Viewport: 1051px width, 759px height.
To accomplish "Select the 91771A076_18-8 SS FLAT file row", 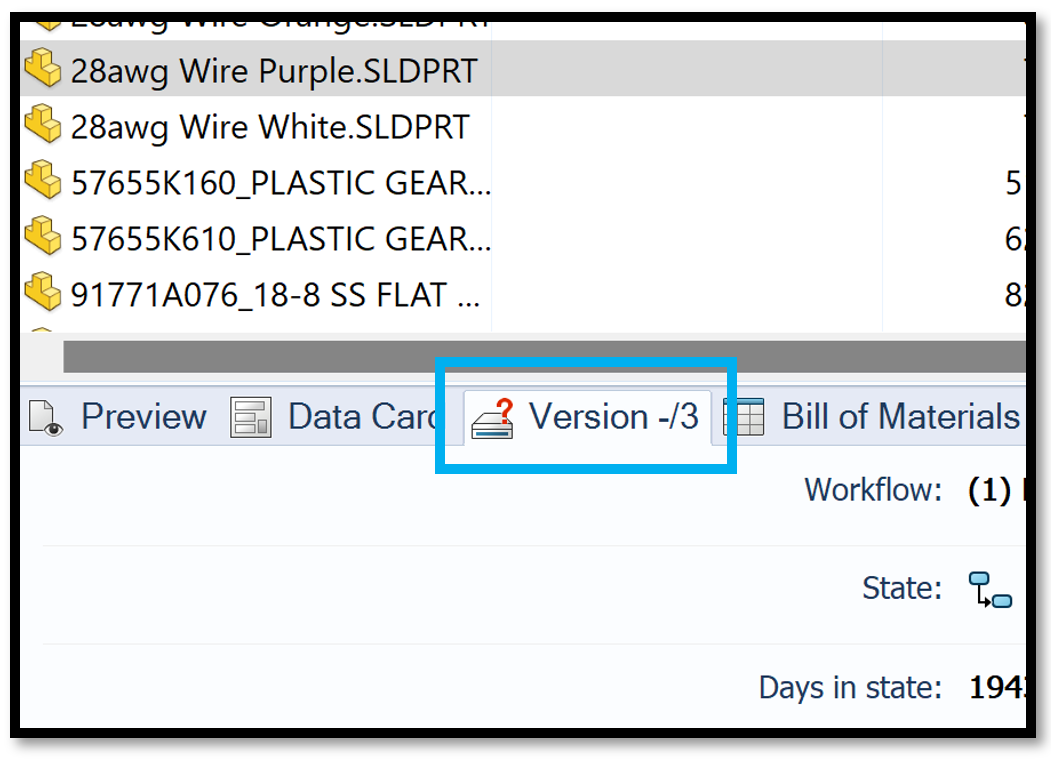I will tap(275, 295).
